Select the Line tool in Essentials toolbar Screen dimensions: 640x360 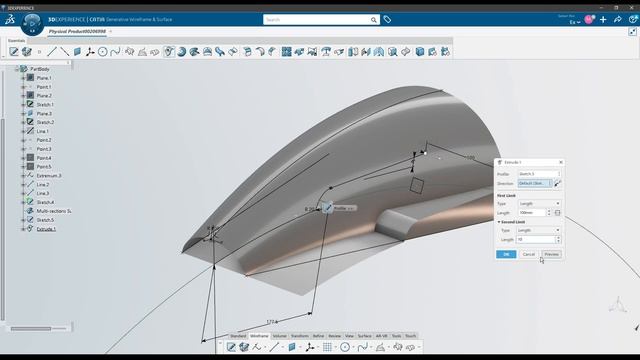(52, 52)
